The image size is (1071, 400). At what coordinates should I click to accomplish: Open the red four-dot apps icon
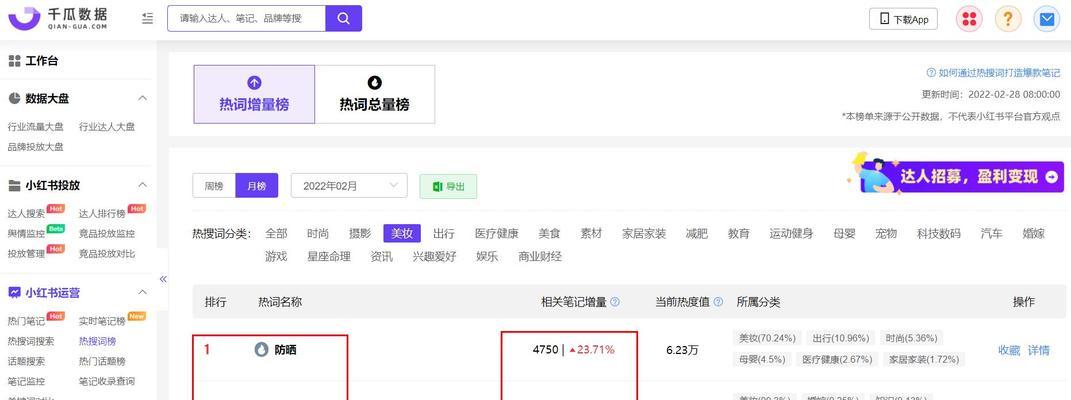tap(969, 19)
